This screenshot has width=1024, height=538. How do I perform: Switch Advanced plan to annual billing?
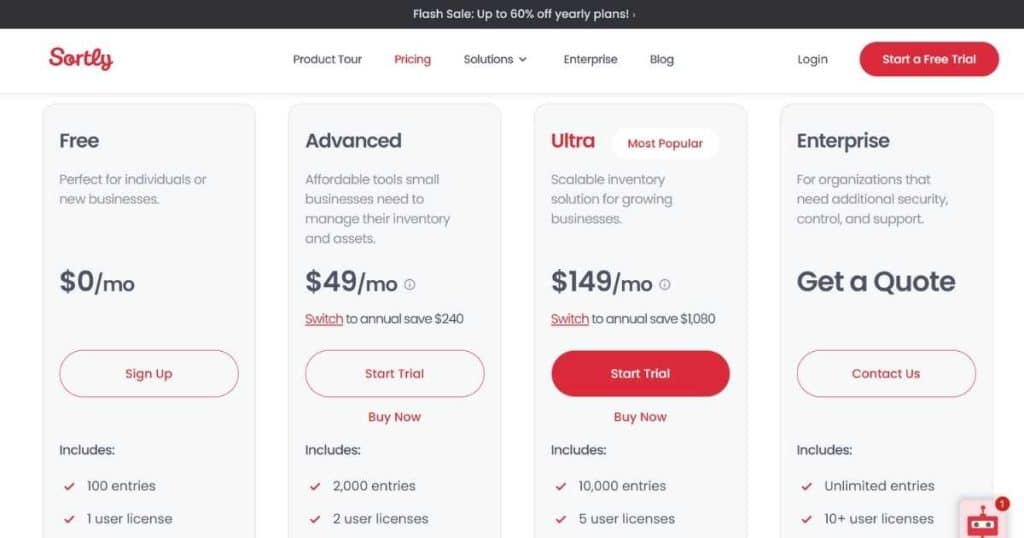click(x=324, y=319)
